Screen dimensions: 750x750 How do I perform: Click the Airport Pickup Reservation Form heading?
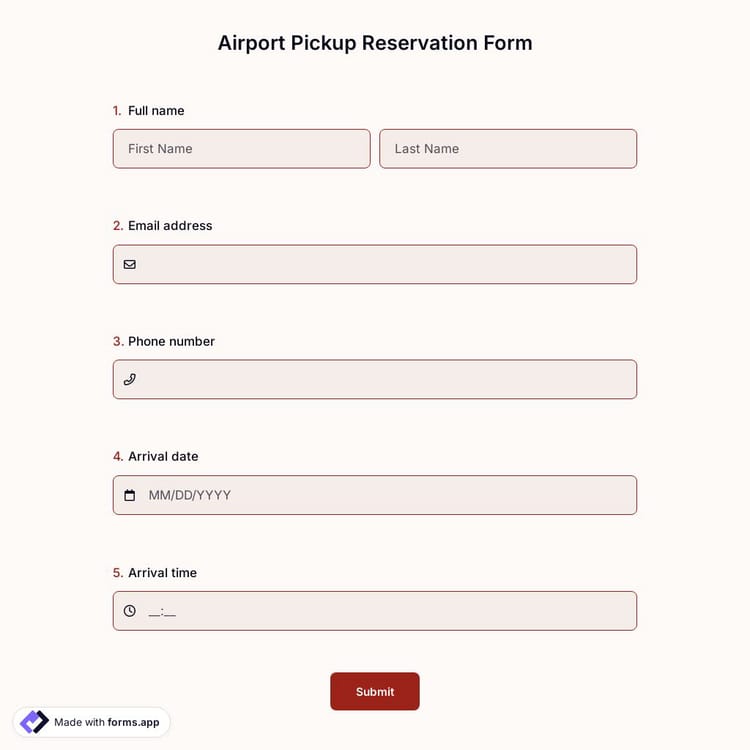pos(375,43)
